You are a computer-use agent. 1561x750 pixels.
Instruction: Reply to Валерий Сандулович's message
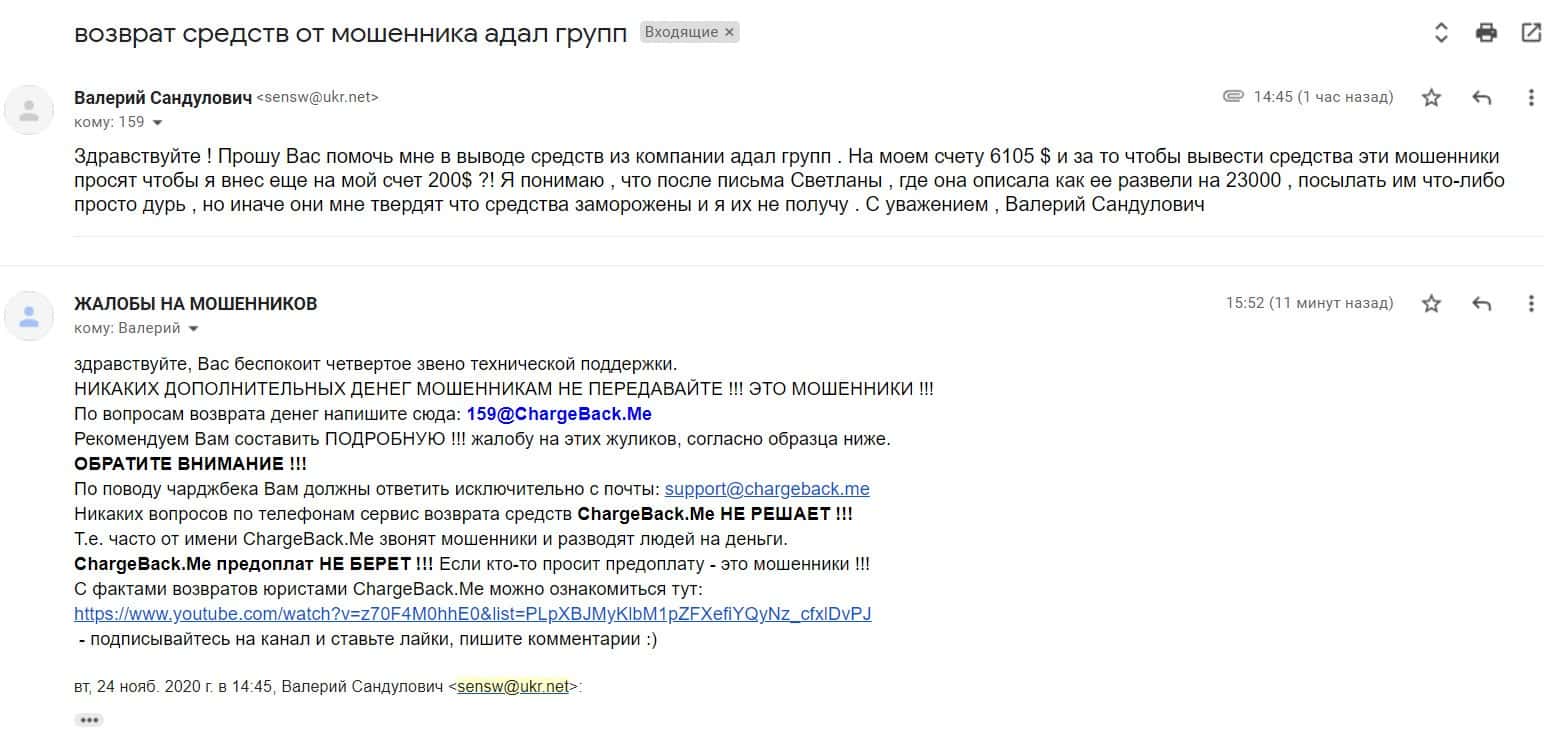tap(1482, 97)
